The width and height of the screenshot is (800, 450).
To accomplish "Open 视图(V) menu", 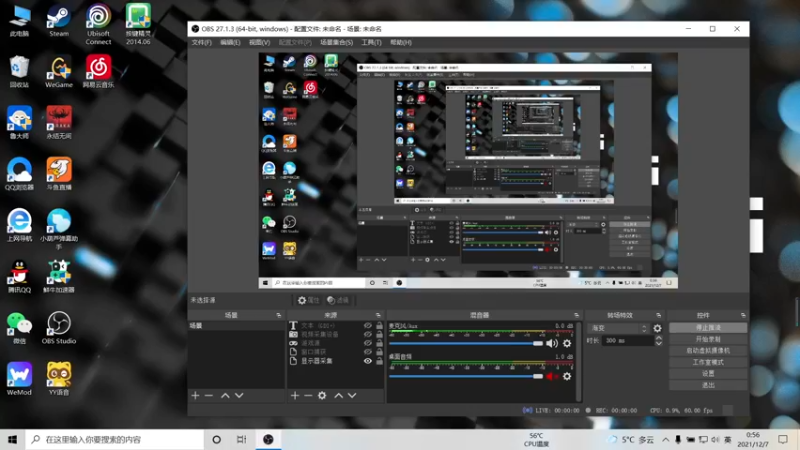I will [x=259, y=42].
